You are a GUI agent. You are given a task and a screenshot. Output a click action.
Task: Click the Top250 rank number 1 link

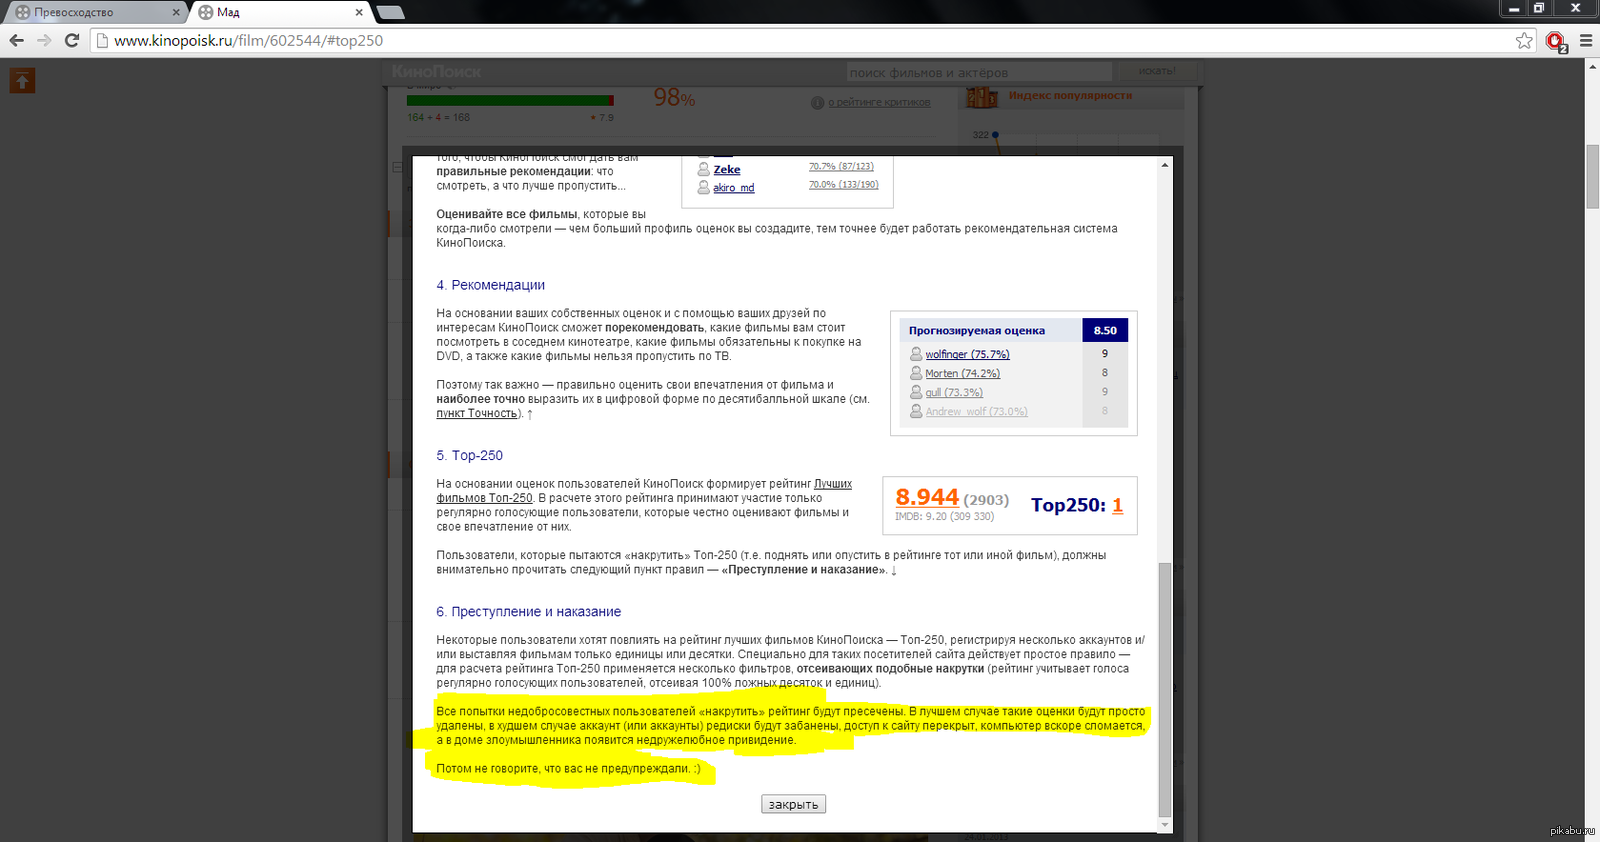[x=1117, y=505]
